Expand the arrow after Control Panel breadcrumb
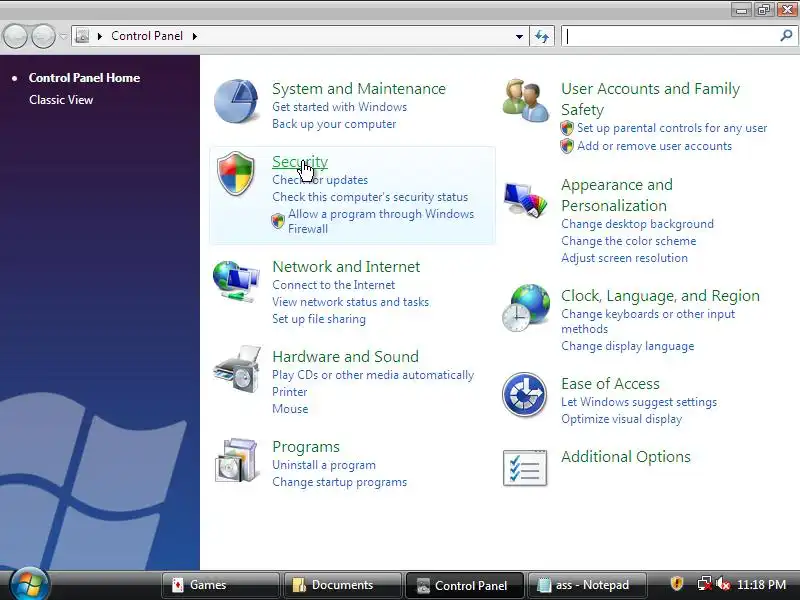Viewport: 800px width, 600px height. click(195, 36)
